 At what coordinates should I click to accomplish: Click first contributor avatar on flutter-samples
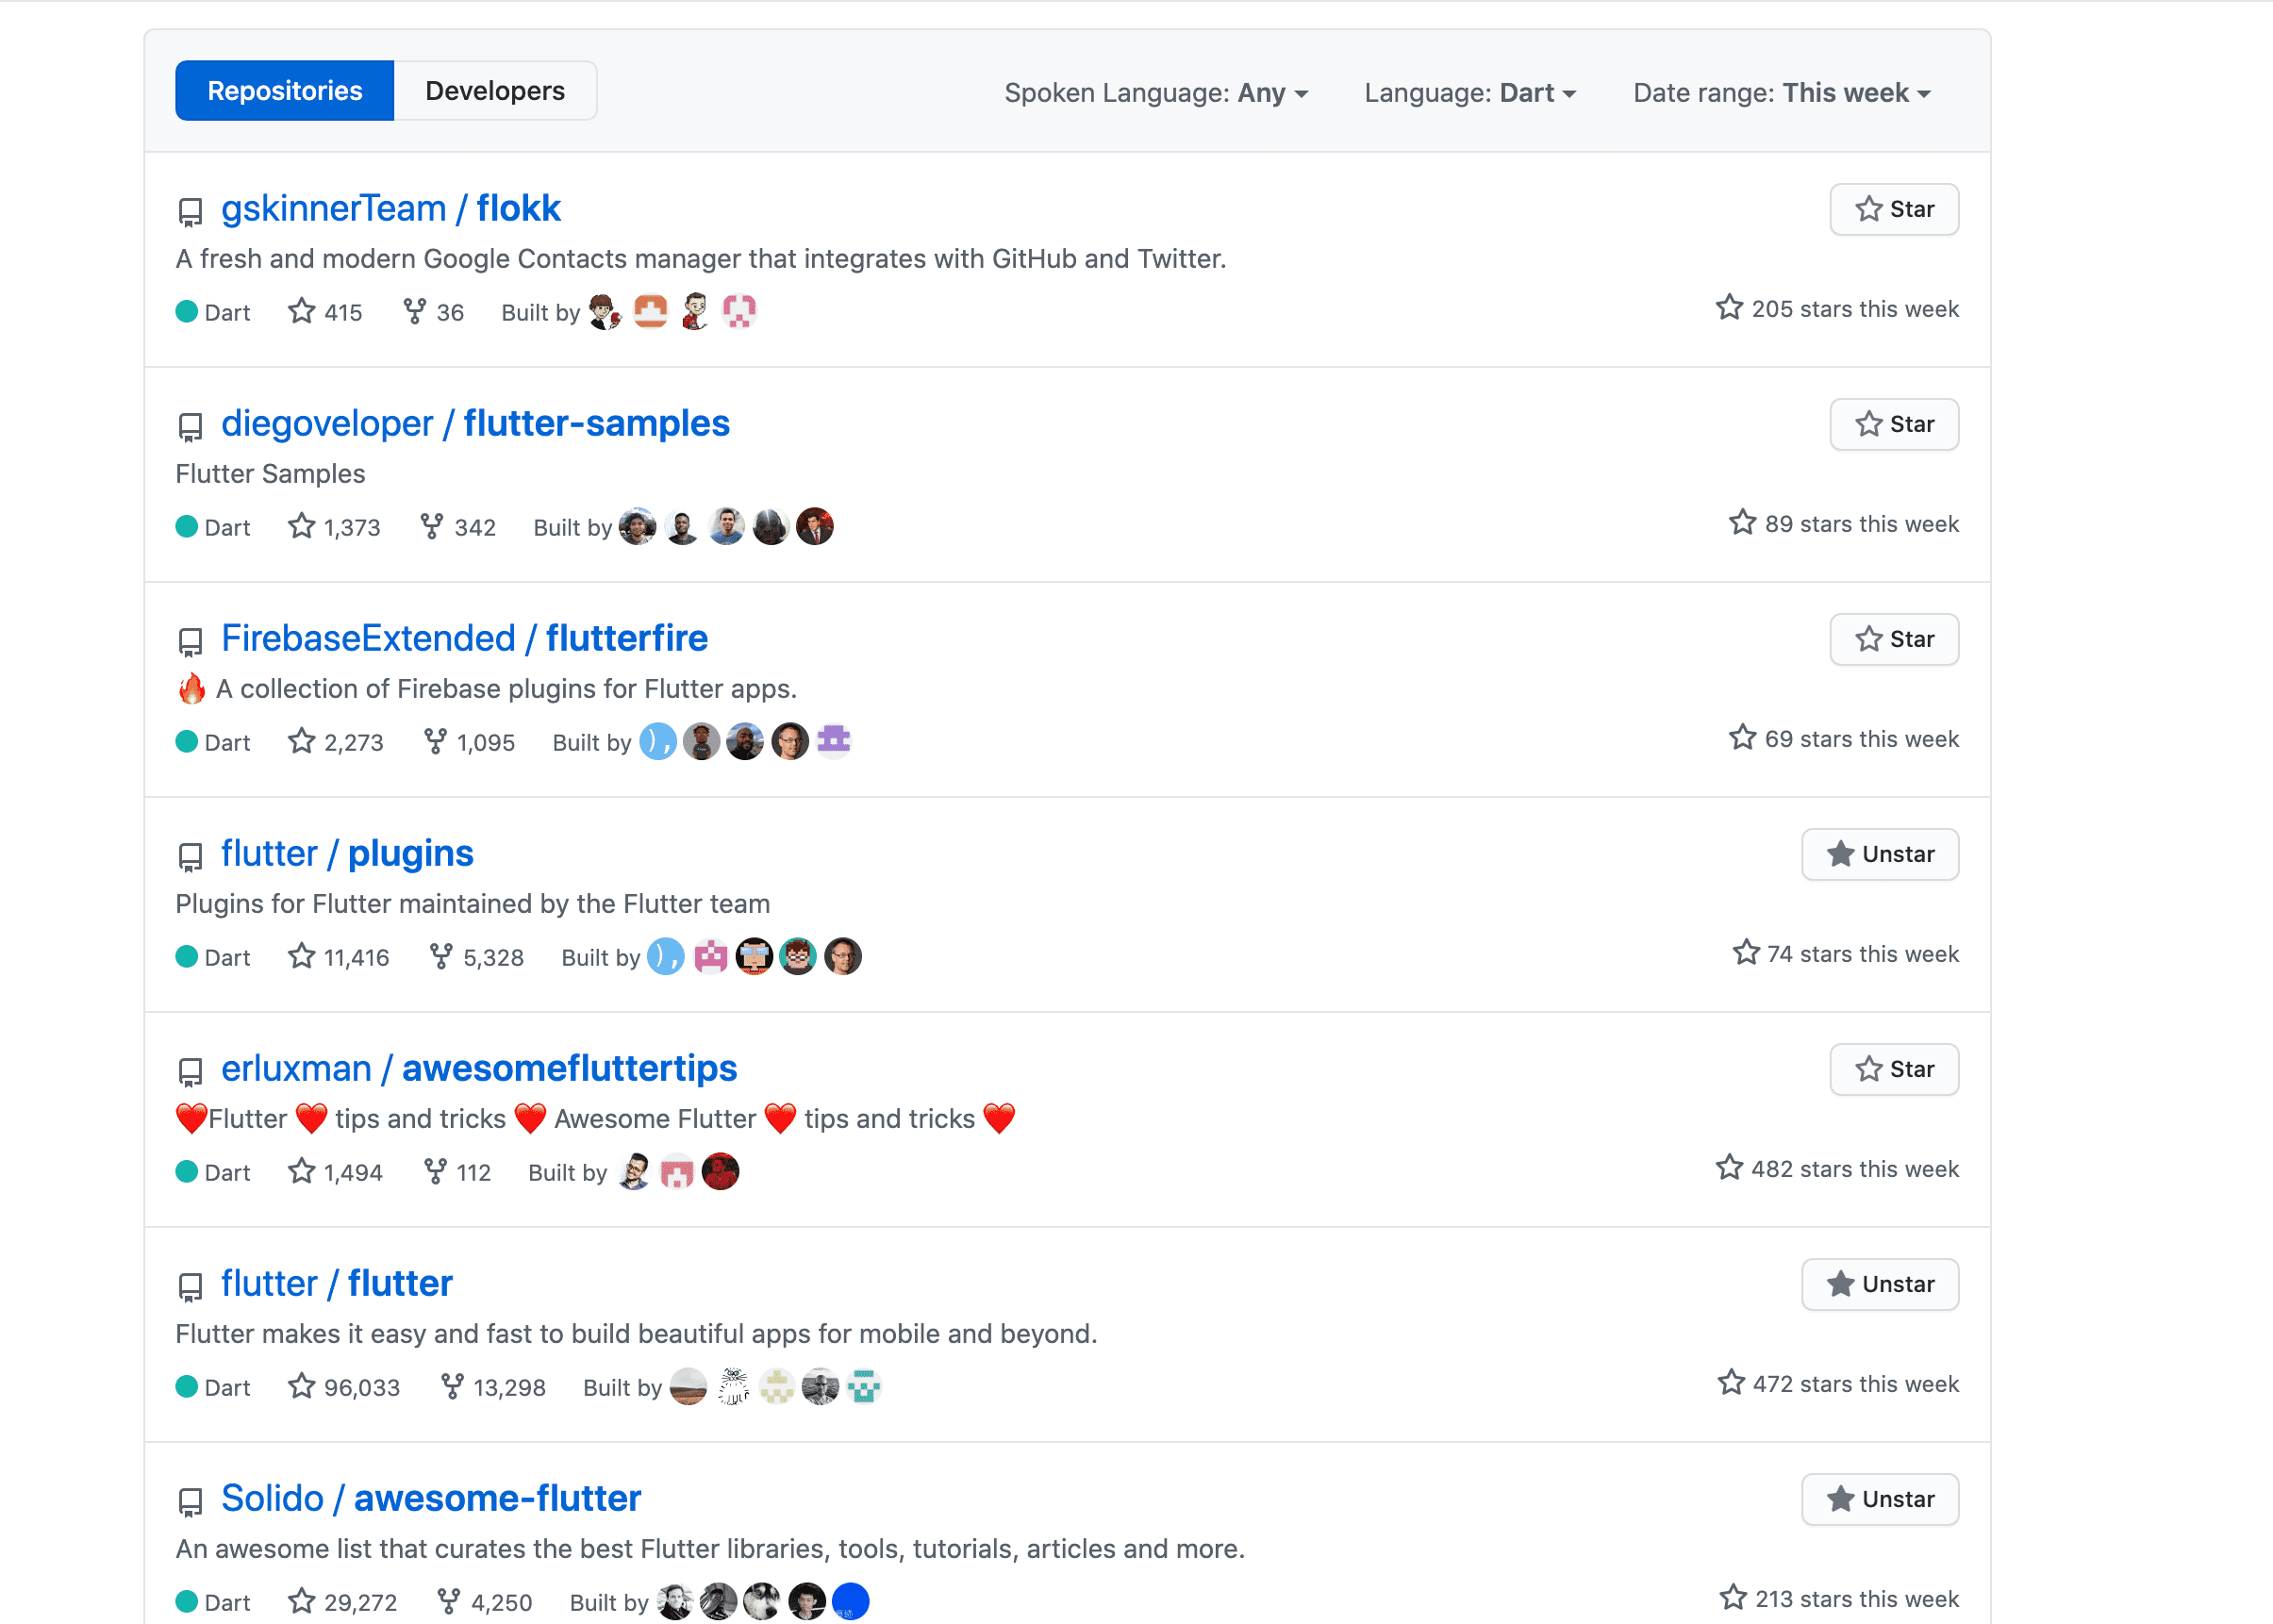coord(637,526)
